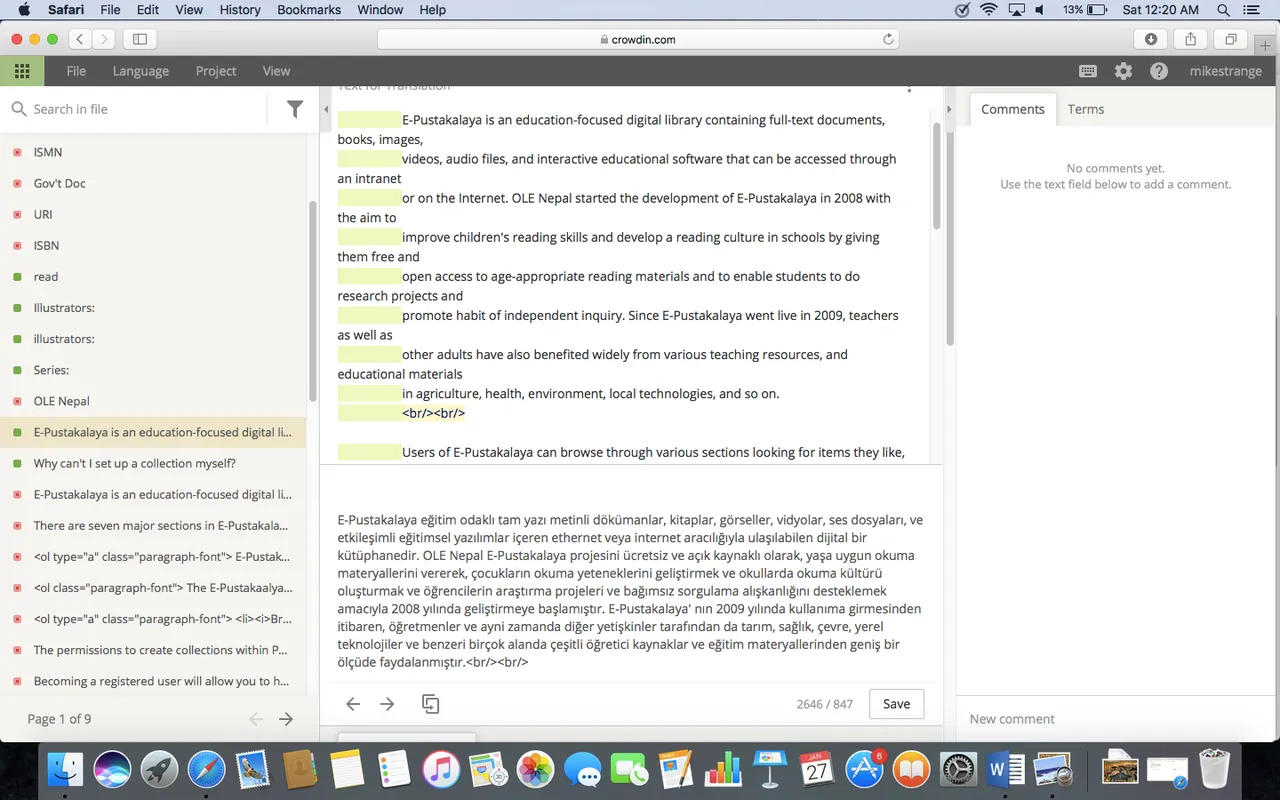Open editor settings gear icon
1280x800 pixels.
point(1124,71)
